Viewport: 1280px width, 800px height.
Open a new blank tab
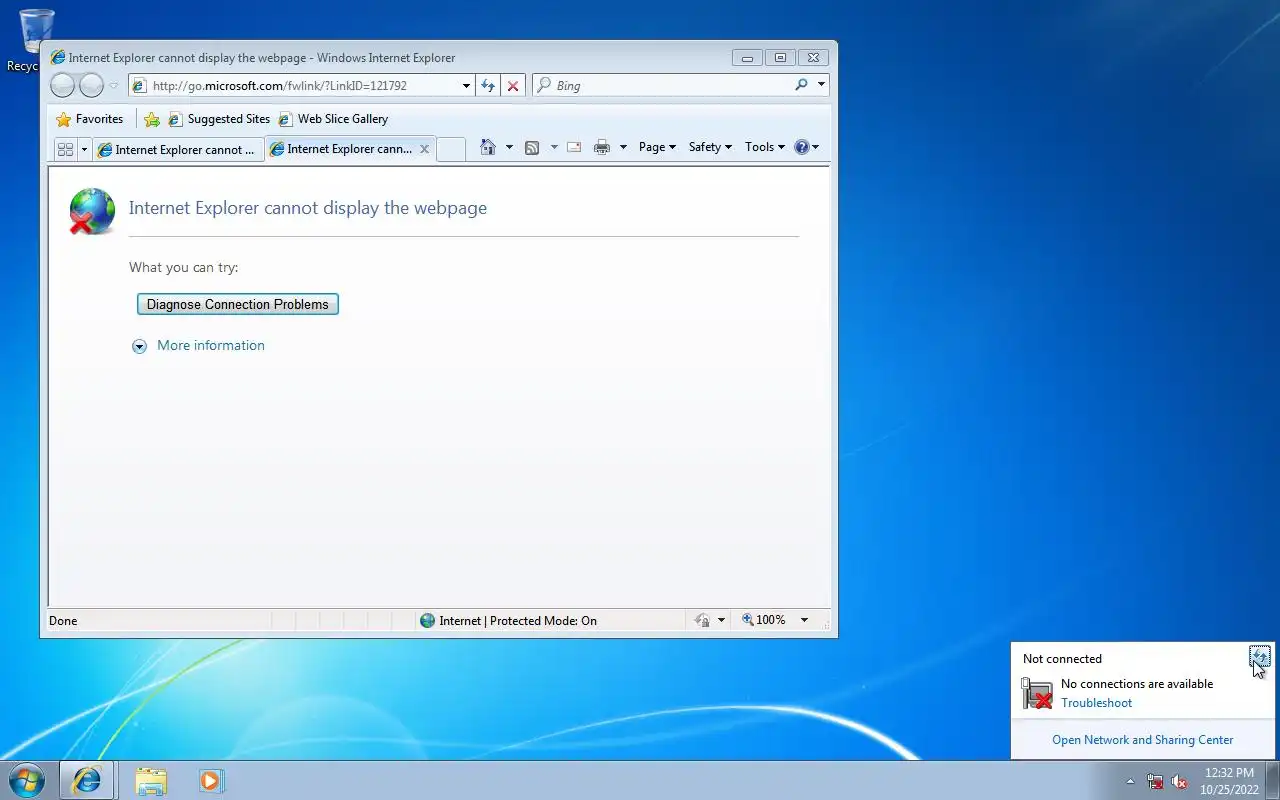click(x=451, y=149)
